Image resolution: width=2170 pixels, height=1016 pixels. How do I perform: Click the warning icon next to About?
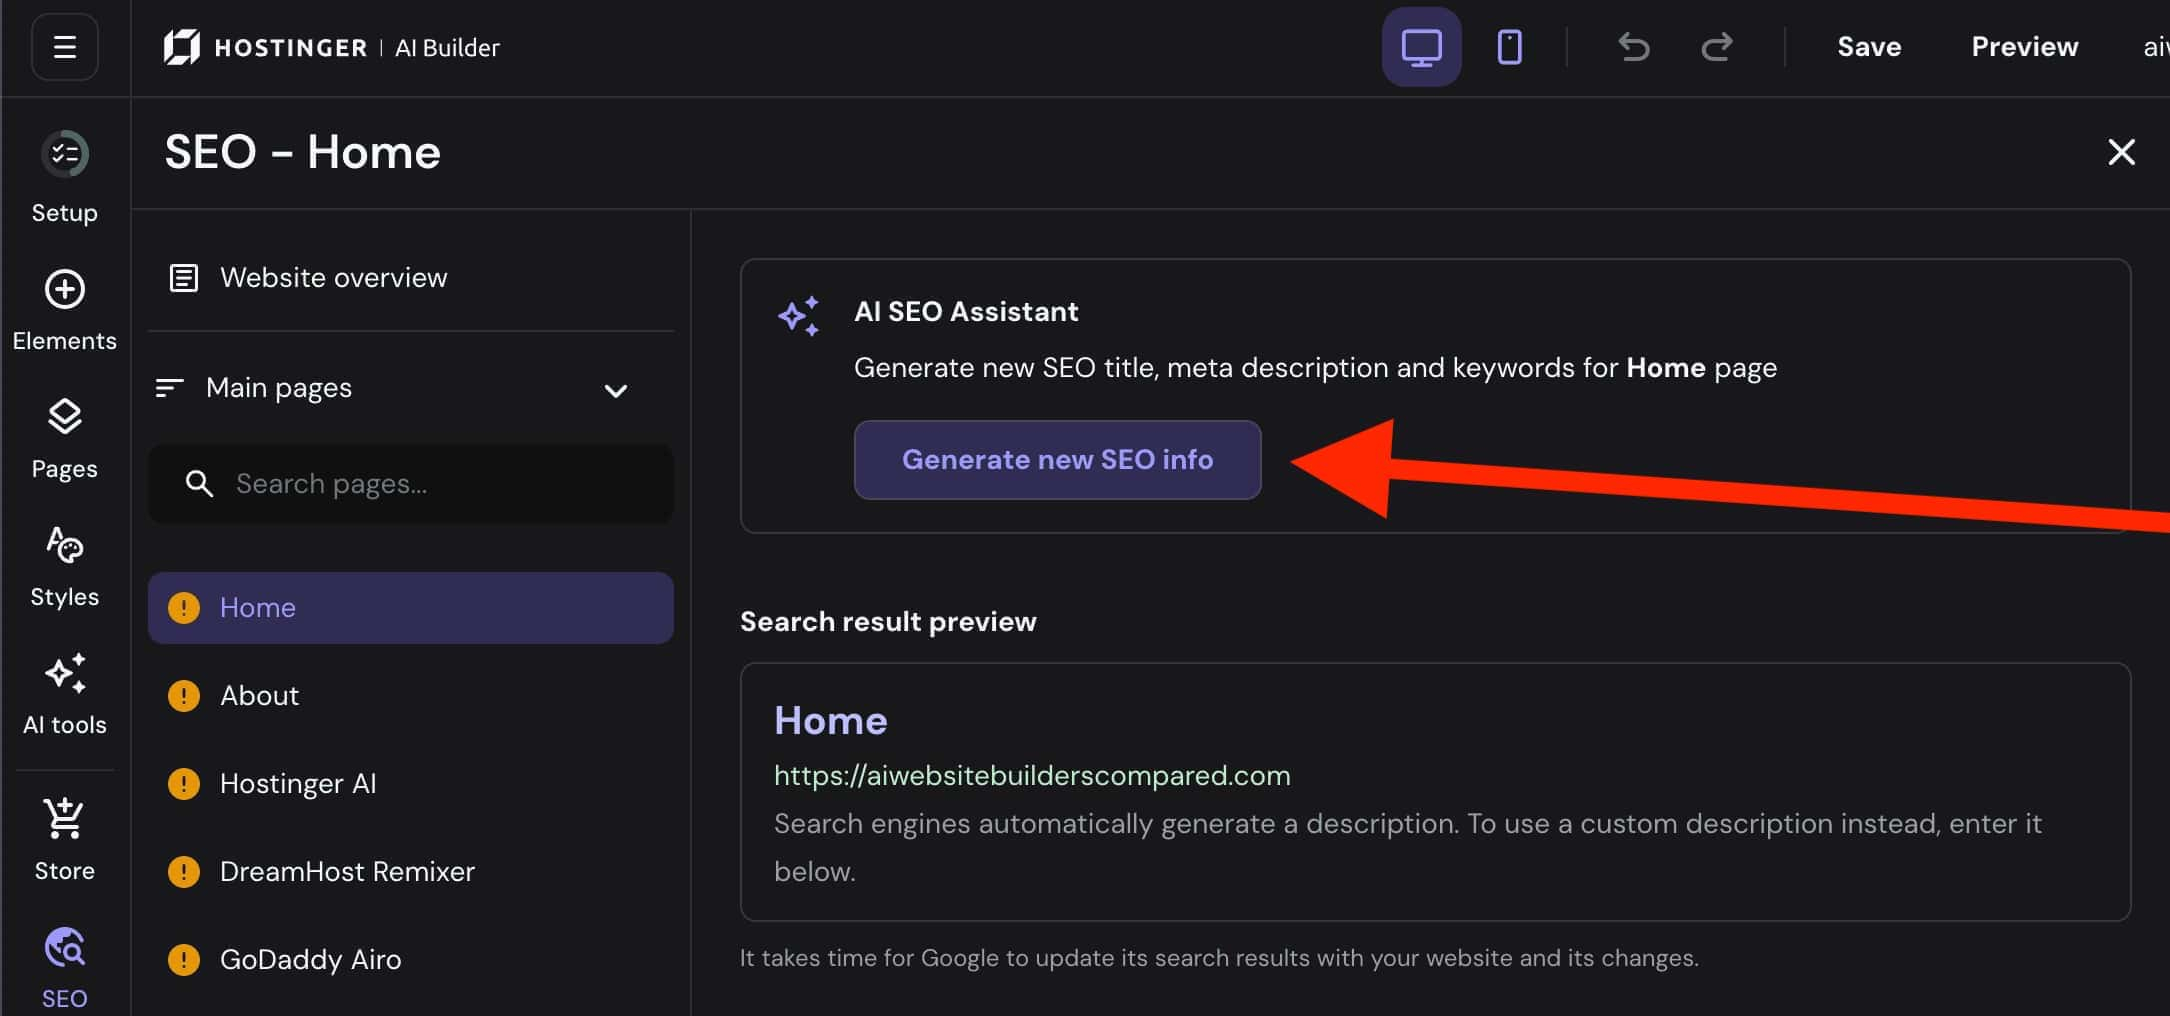184,695
